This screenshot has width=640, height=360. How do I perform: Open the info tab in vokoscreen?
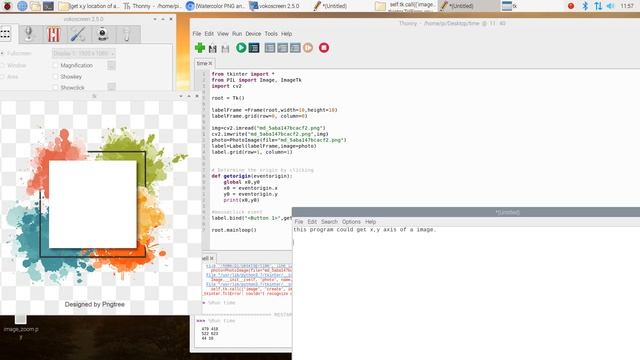[127, 34]
